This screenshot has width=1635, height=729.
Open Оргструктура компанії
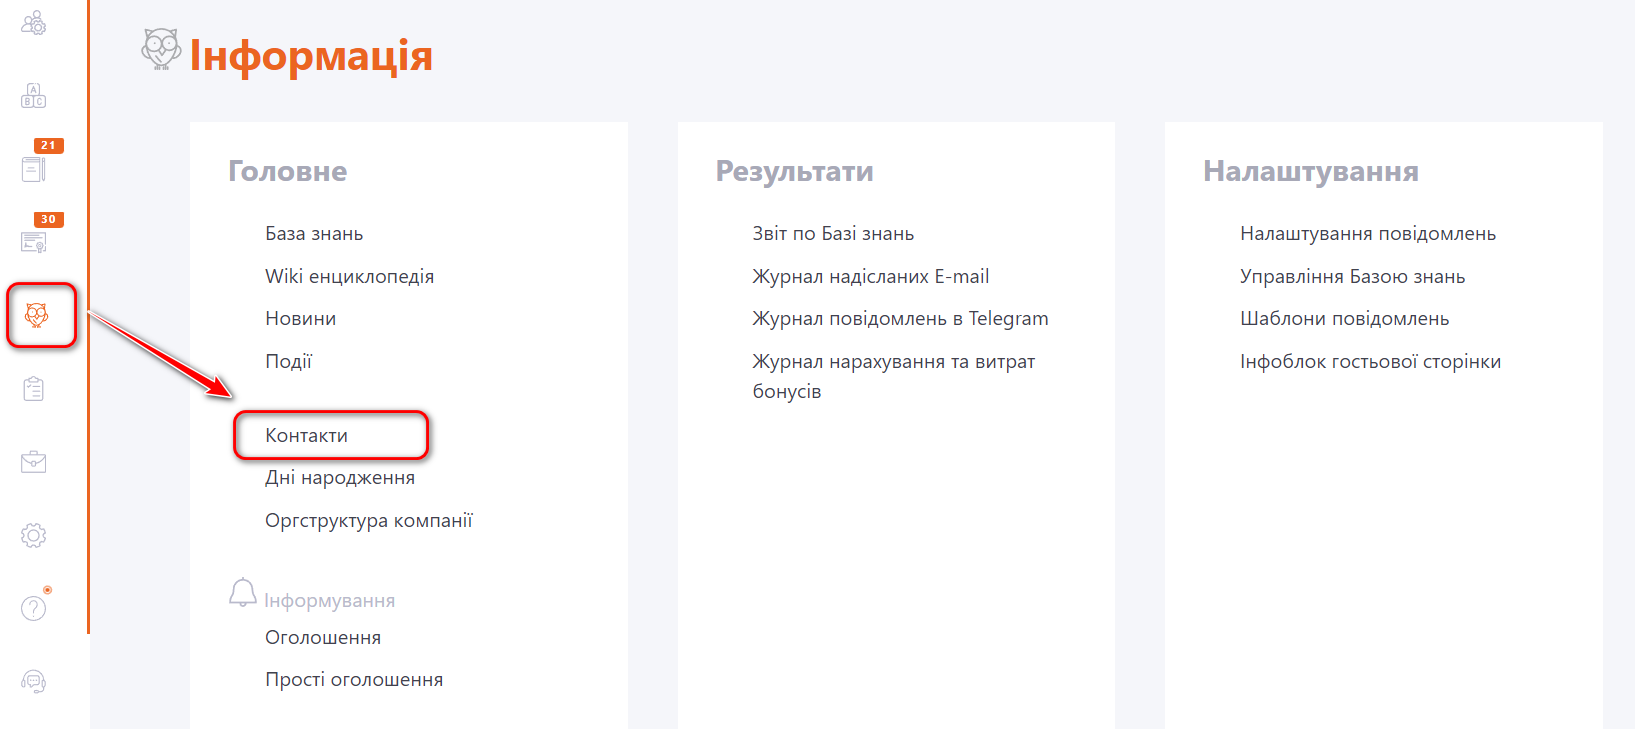point(368,521)
